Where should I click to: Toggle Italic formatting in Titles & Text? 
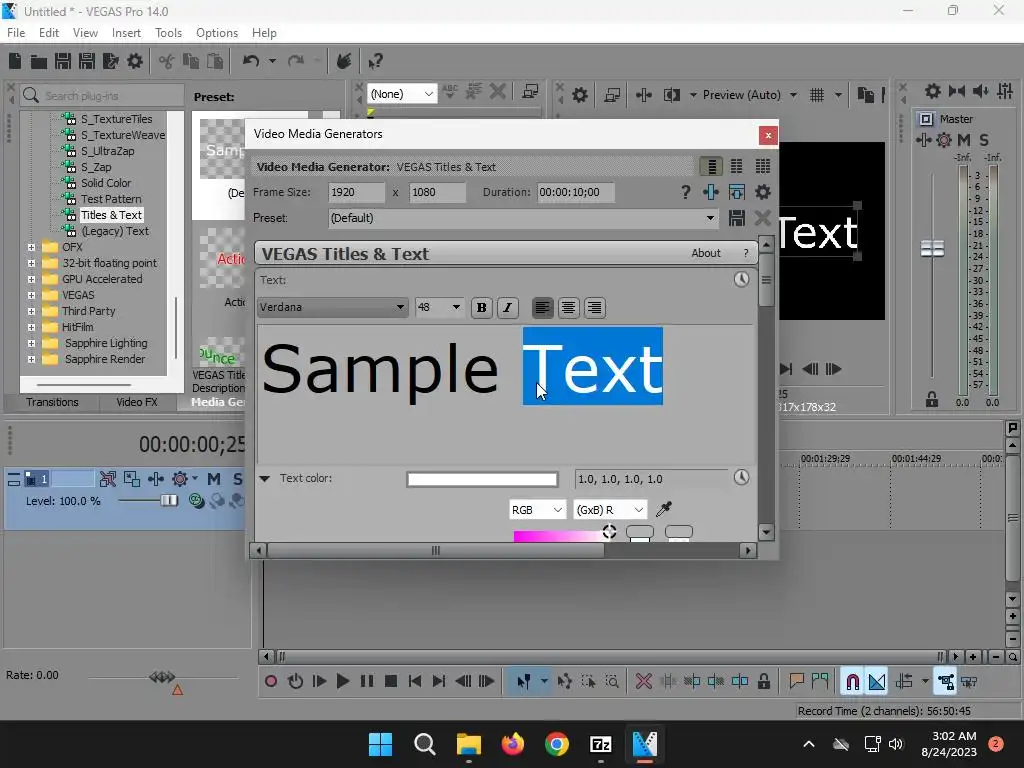(507, 308)
